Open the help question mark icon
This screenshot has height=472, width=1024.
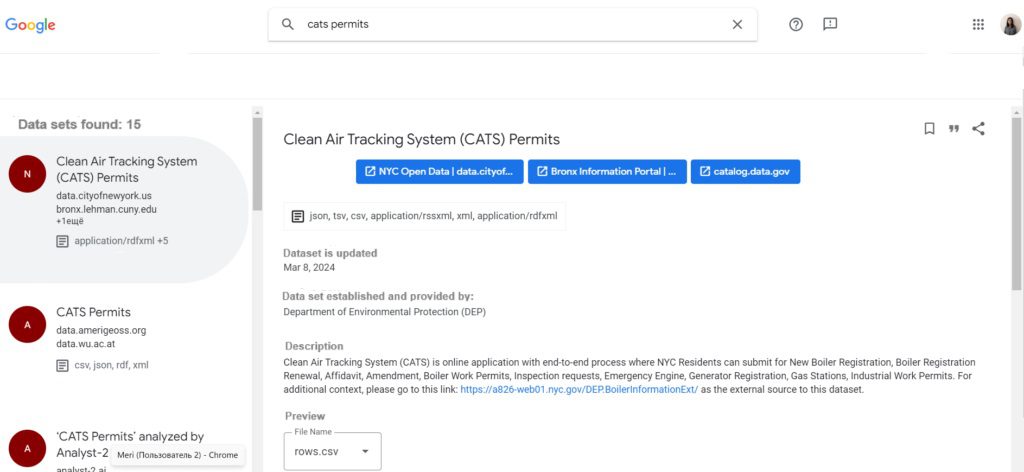[795, 24]
